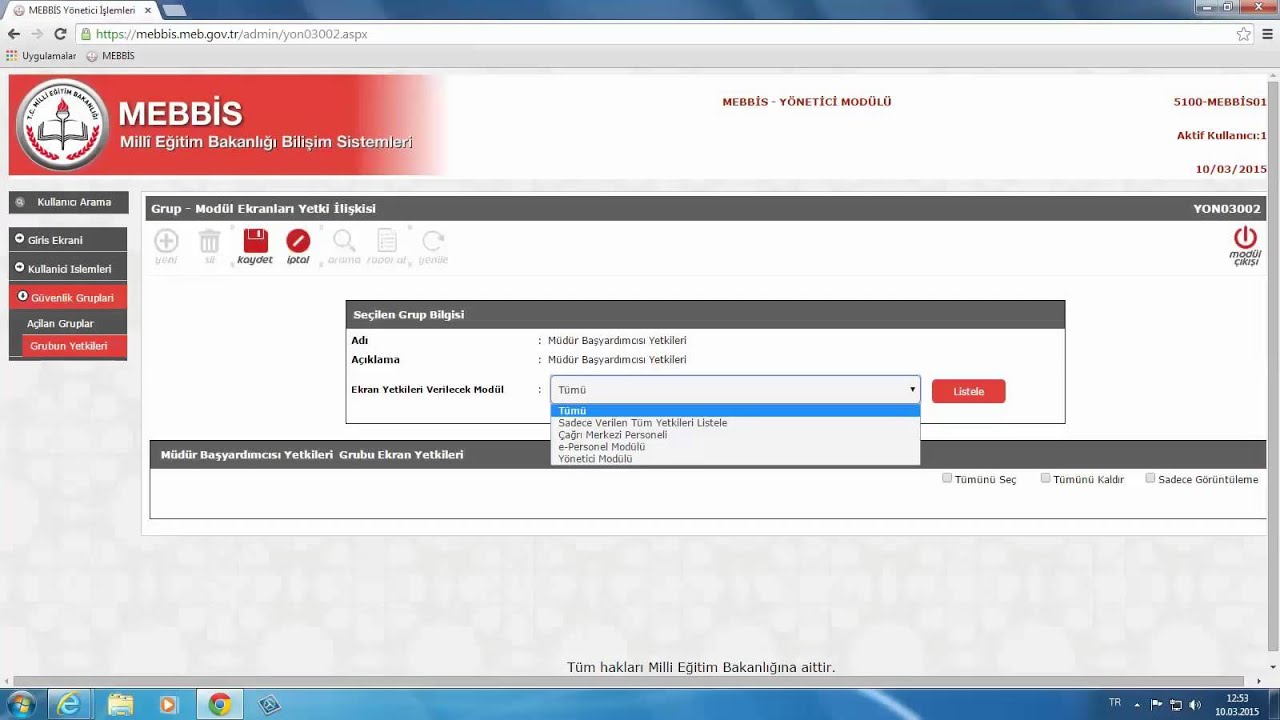Select Yönetici Modülü option
This screenshot has height=720, width=1280.
[735, 459]
